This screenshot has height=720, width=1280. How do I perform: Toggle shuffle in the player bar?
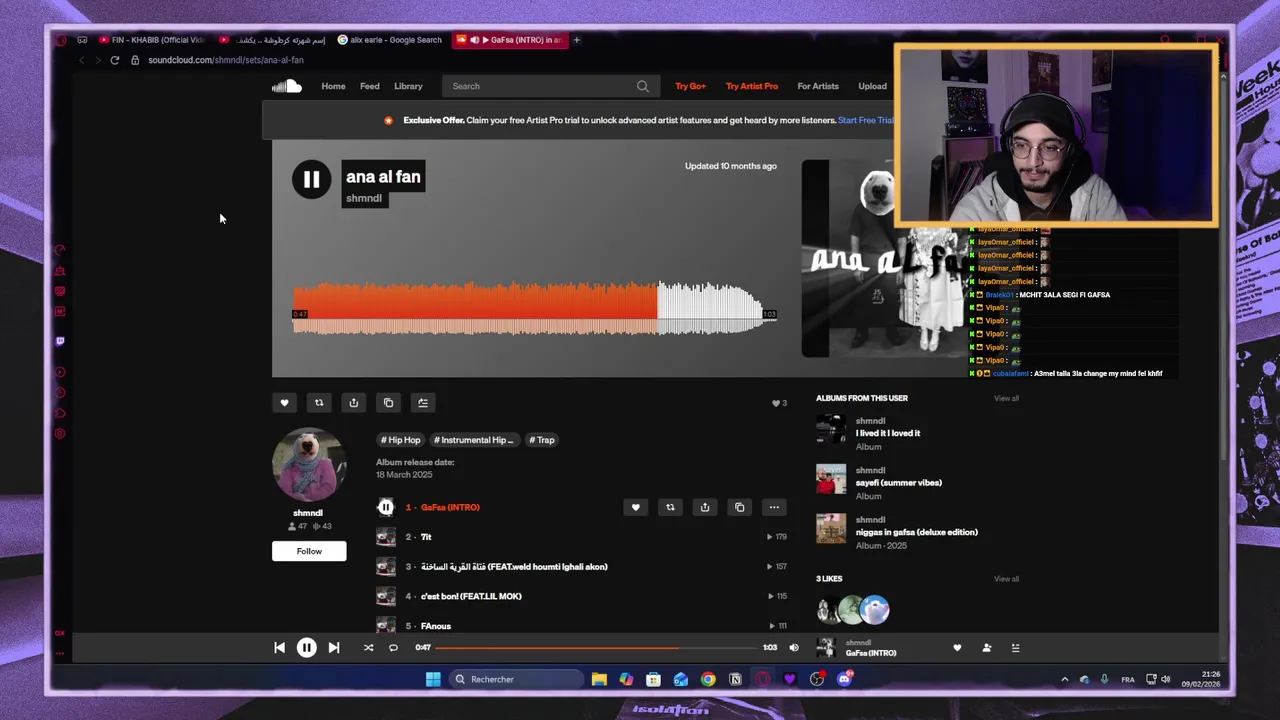pos(368,648)
